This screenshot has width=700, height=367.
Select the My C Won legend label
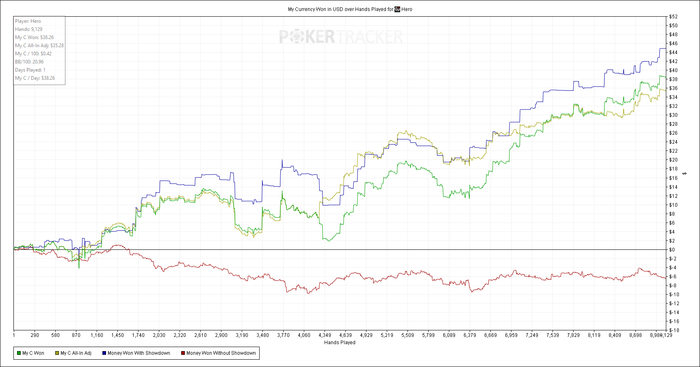[x=33, y=353]
